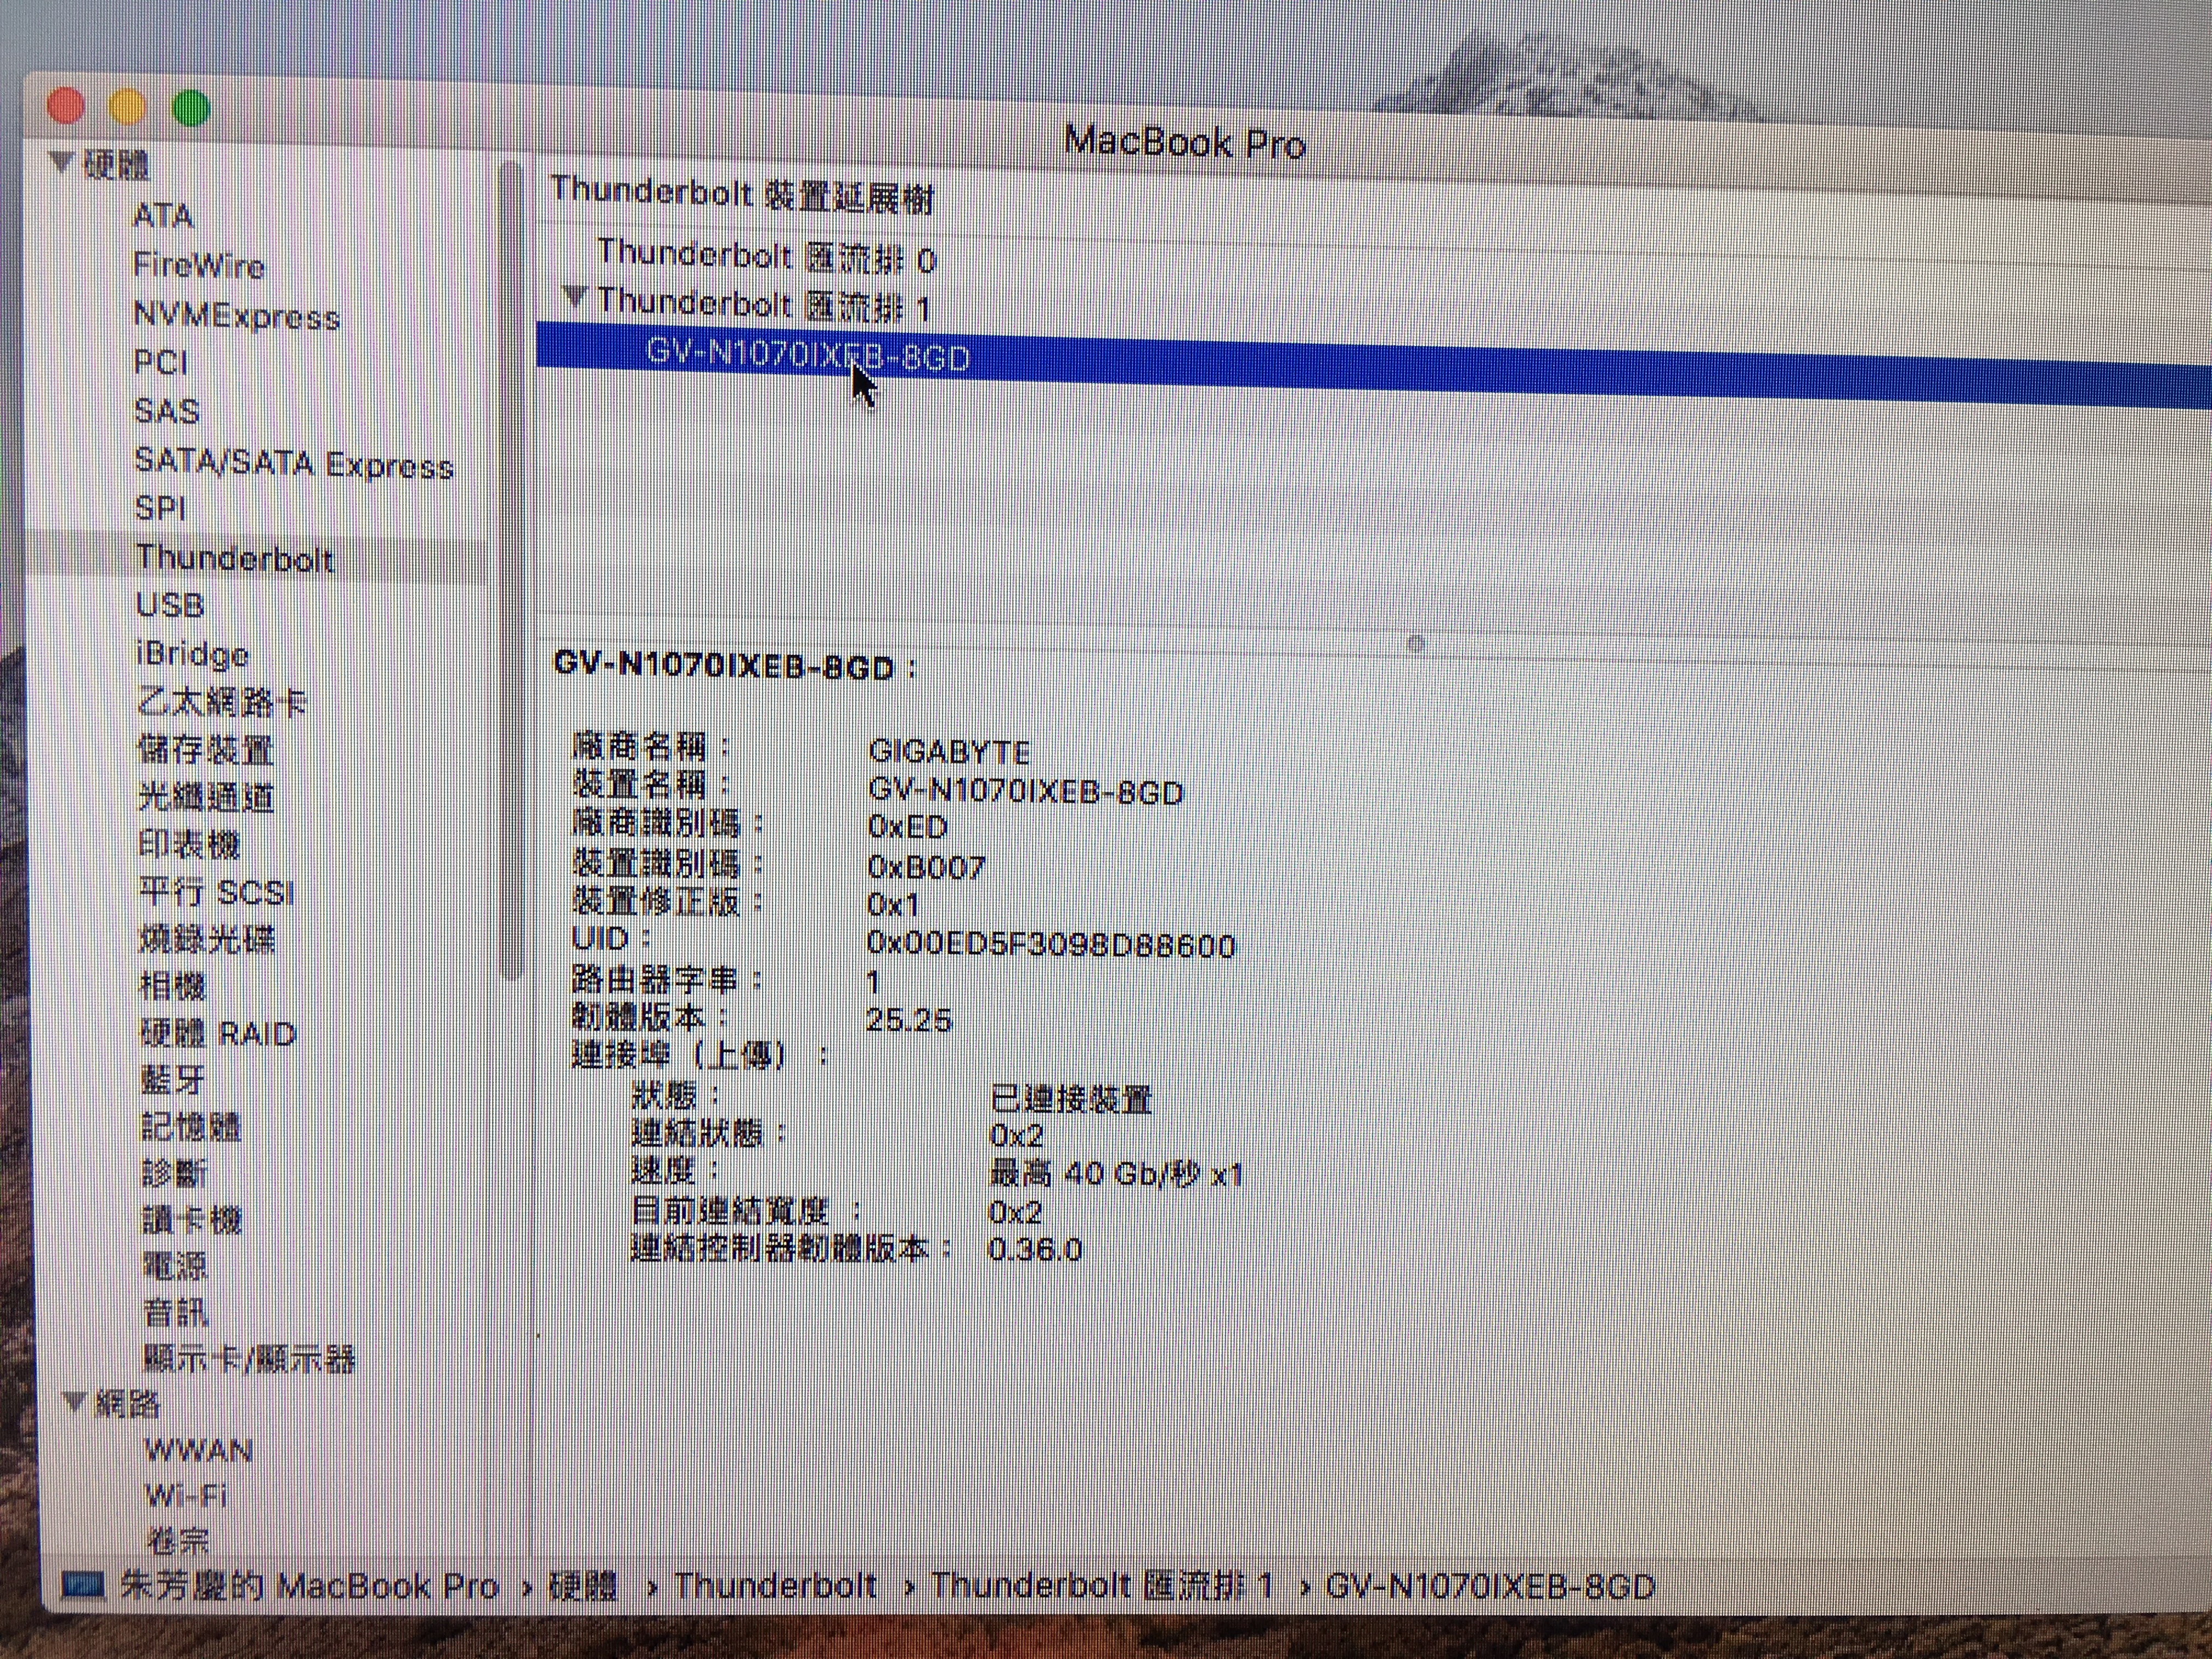
Task: Select 藍牙 in the sidebar
Action: [173, 1080]
